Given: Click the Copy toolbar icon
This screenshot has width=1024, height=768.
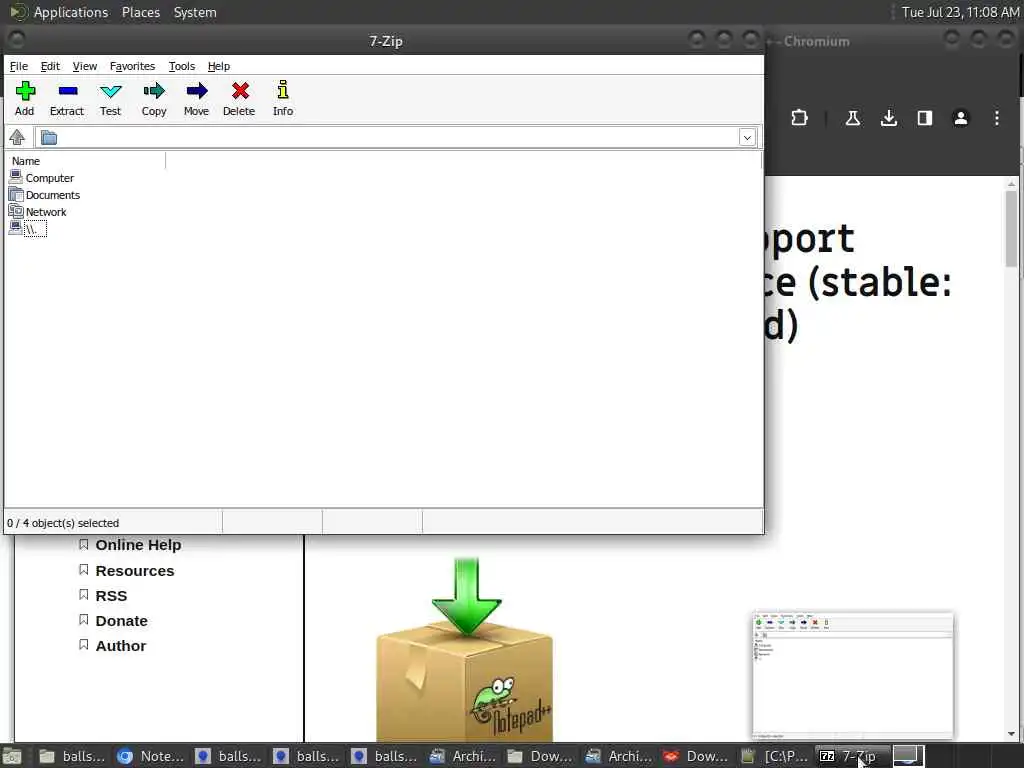Looking at the screenshot, I should point(154,99).
